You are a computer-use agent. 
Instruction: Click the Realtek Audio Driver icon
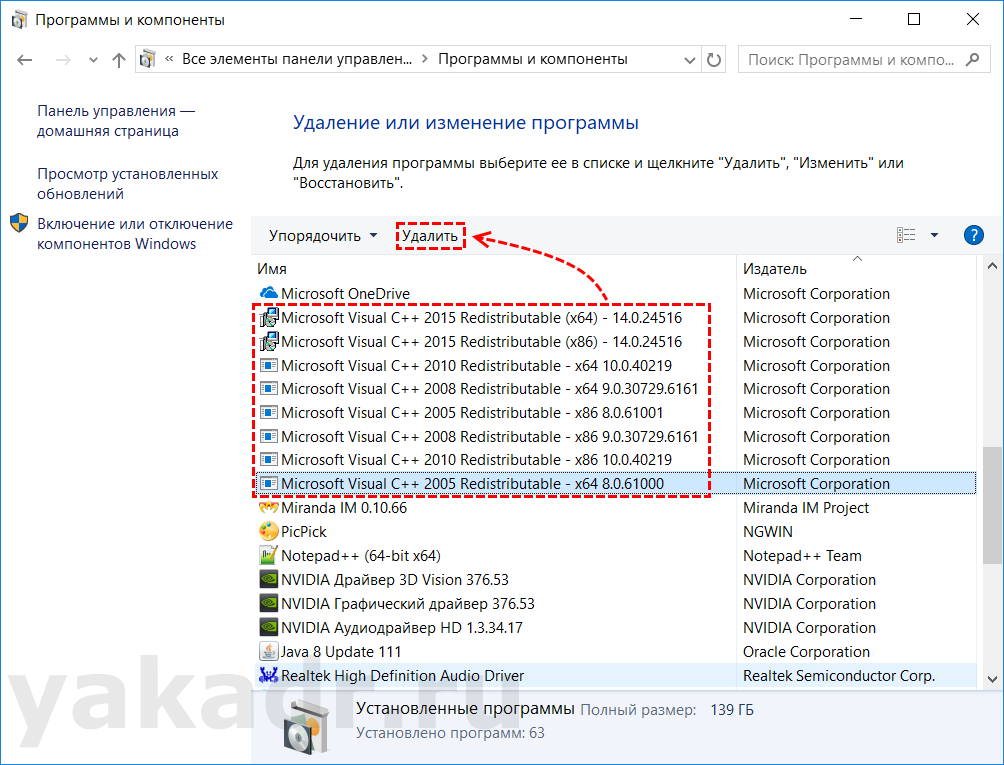(268, 676)
